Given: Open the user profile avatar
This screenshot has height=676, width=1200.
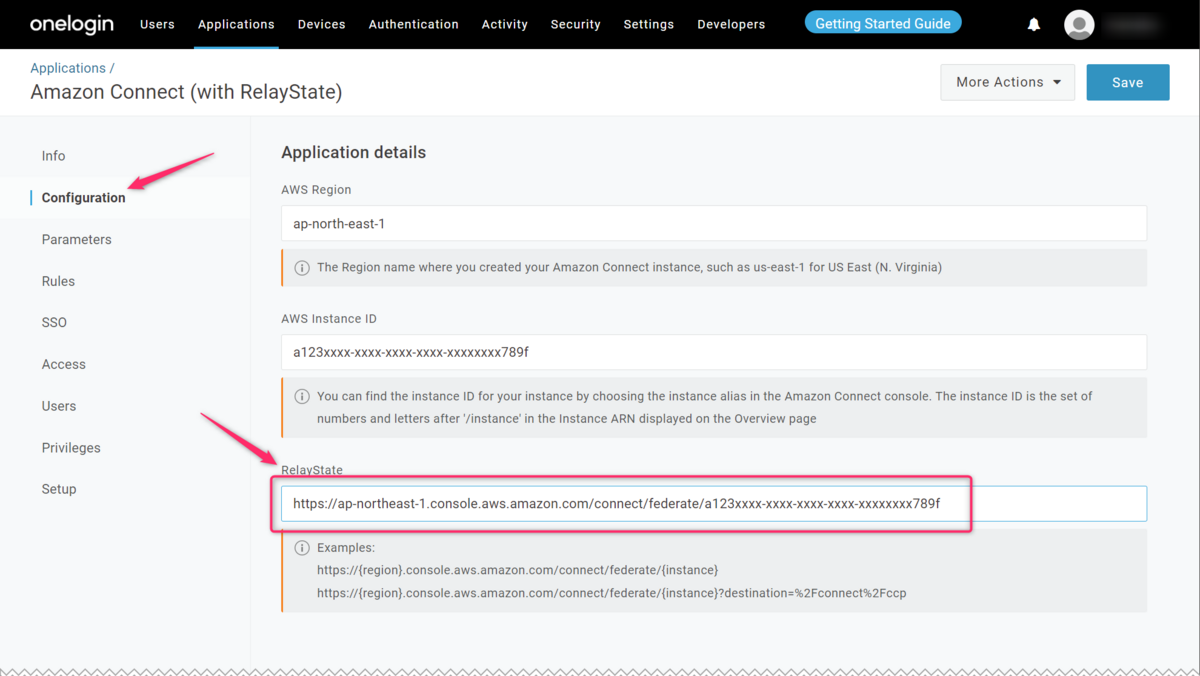Looking at the screenshot, I should (1079, 24).
